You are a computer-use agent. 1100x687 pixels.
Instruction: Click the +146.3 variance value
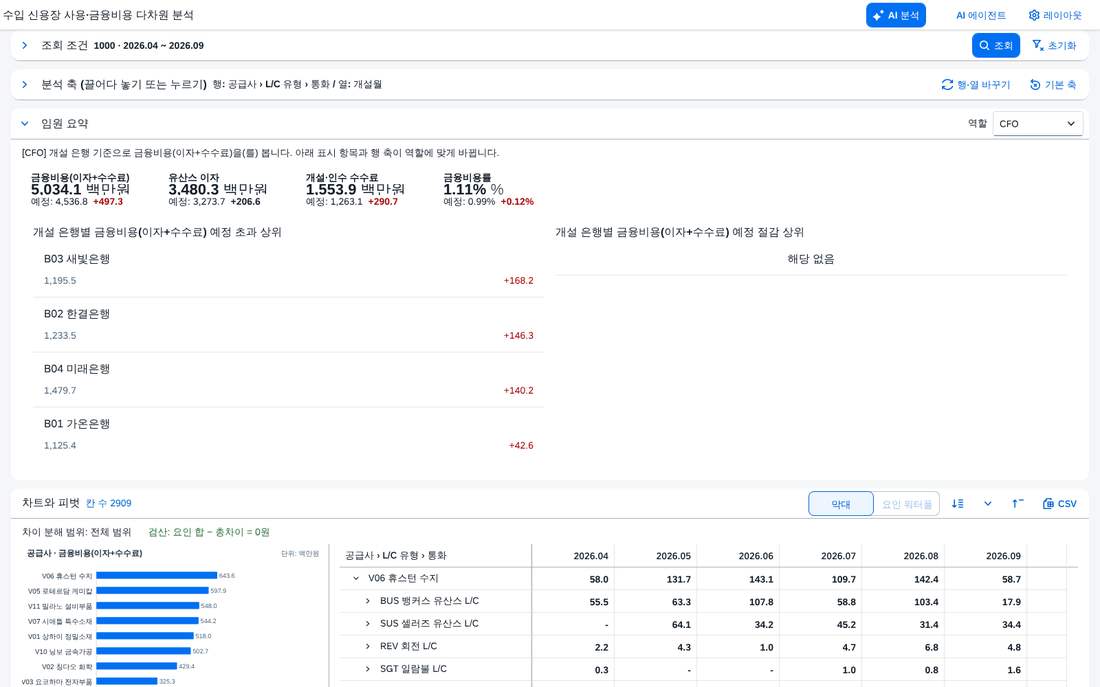coord(518,335)
